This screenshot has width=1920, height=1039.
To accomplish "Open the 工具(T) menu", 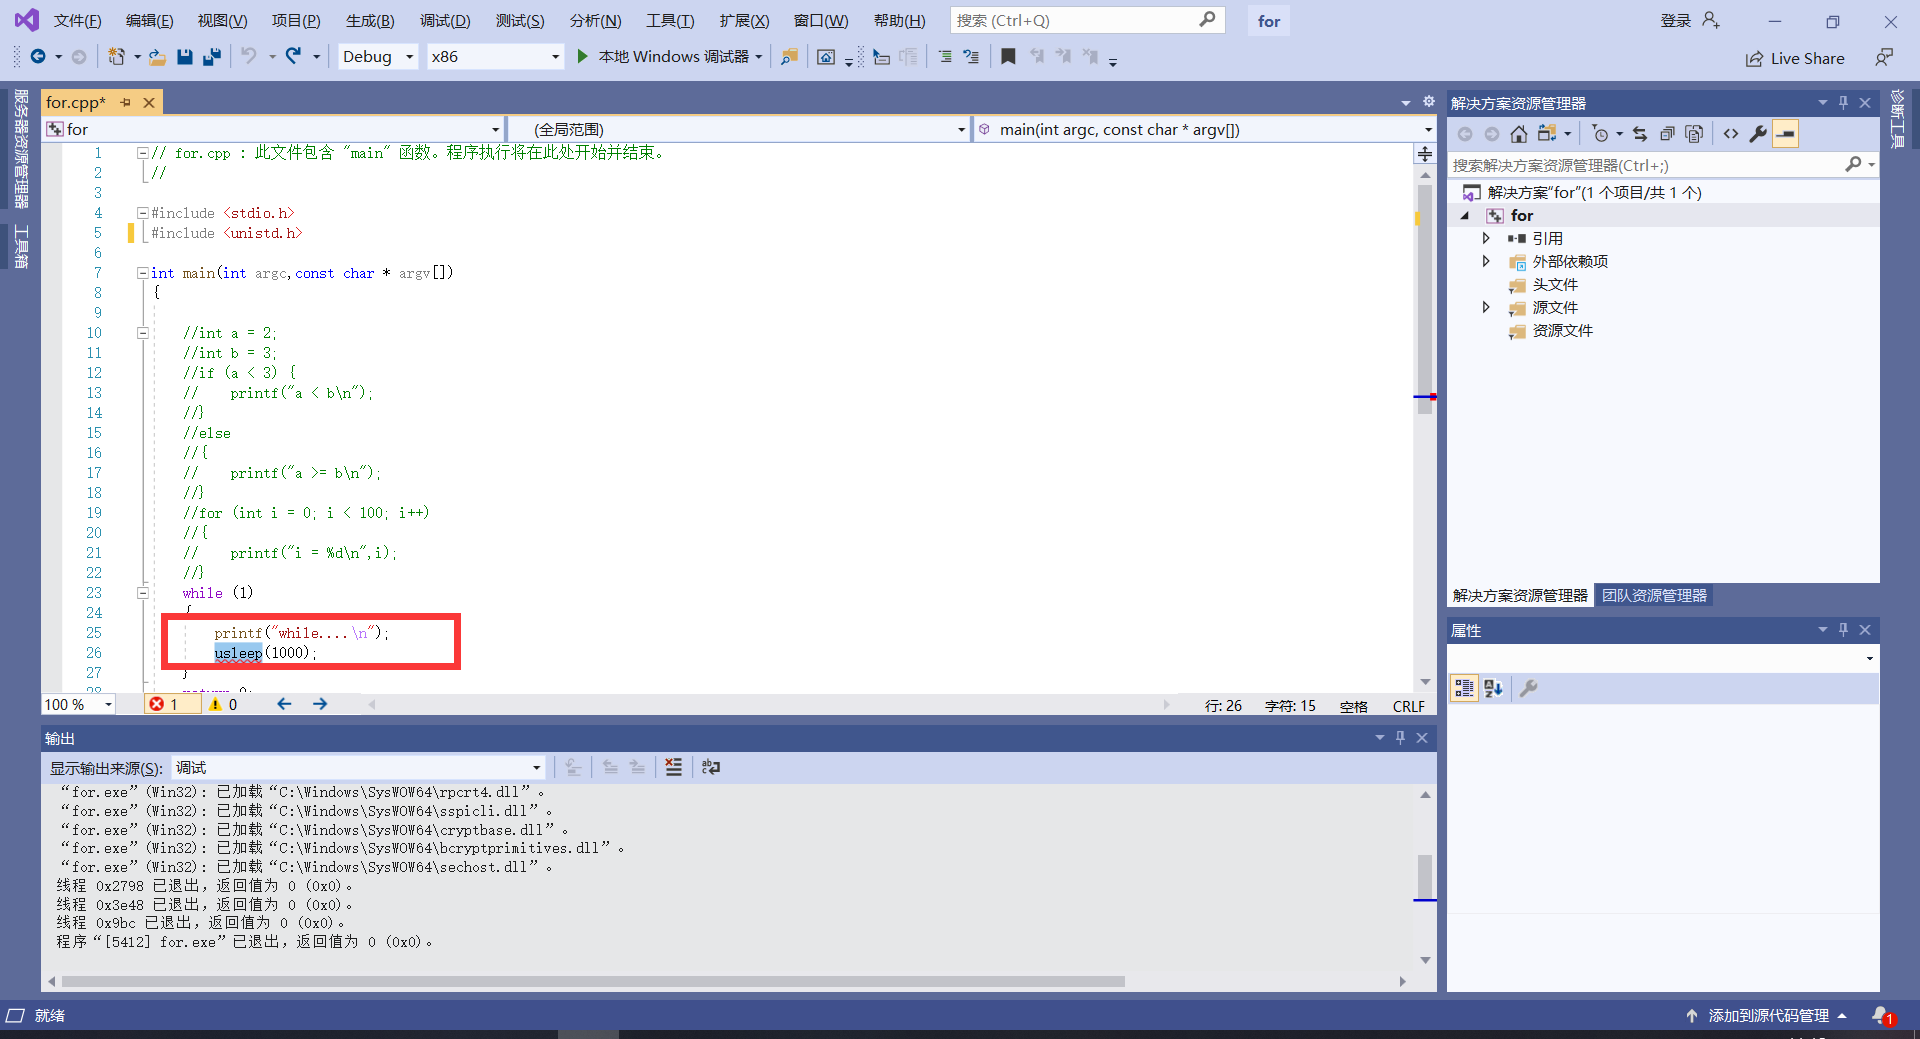I will click(670, 20).
